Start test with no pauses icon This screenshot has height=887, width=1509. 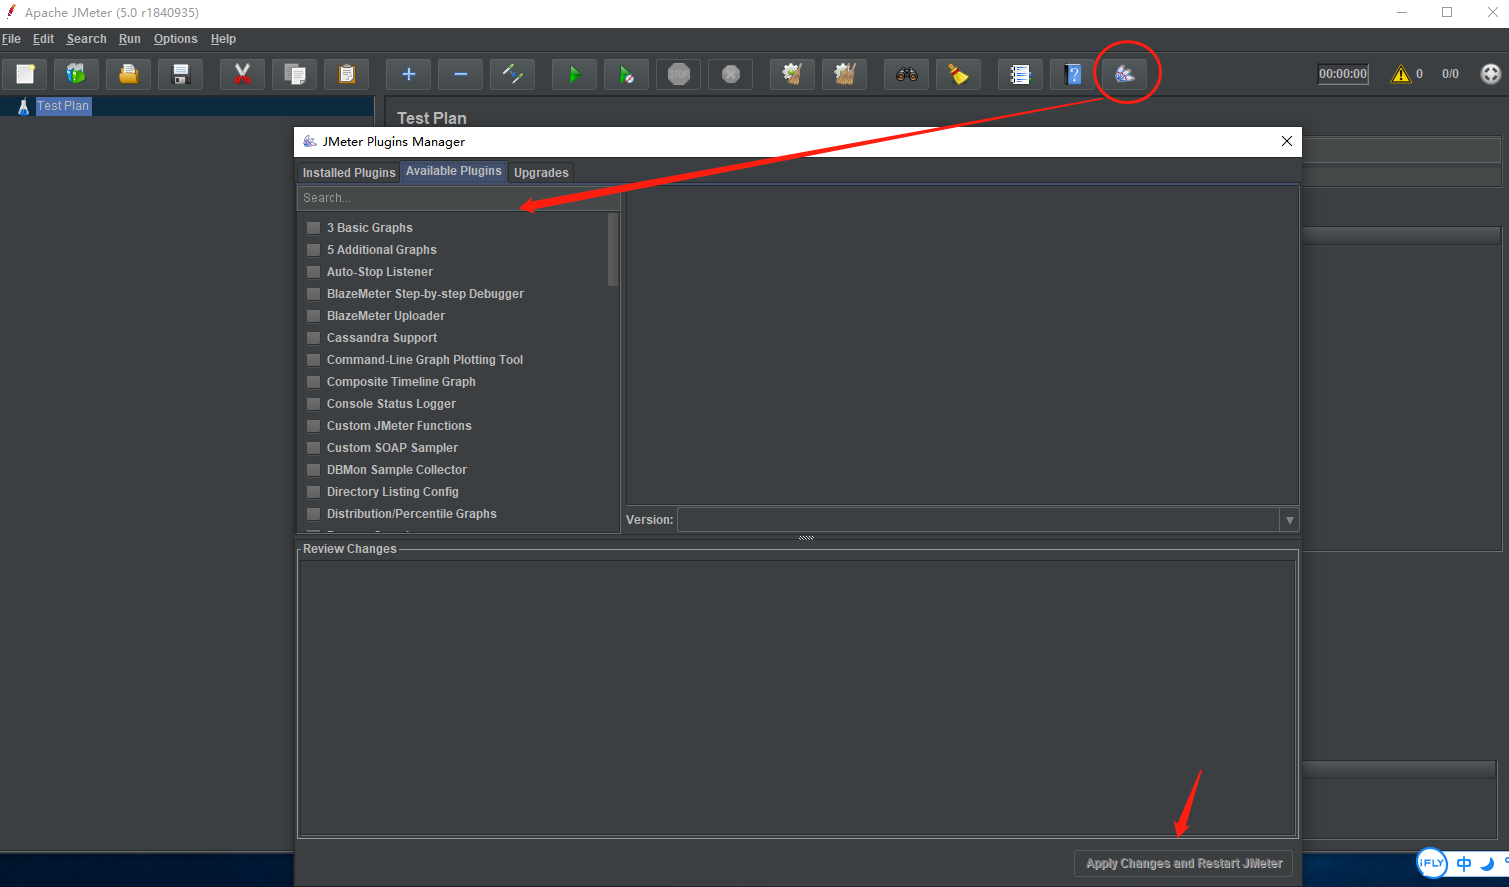point(626,74)
